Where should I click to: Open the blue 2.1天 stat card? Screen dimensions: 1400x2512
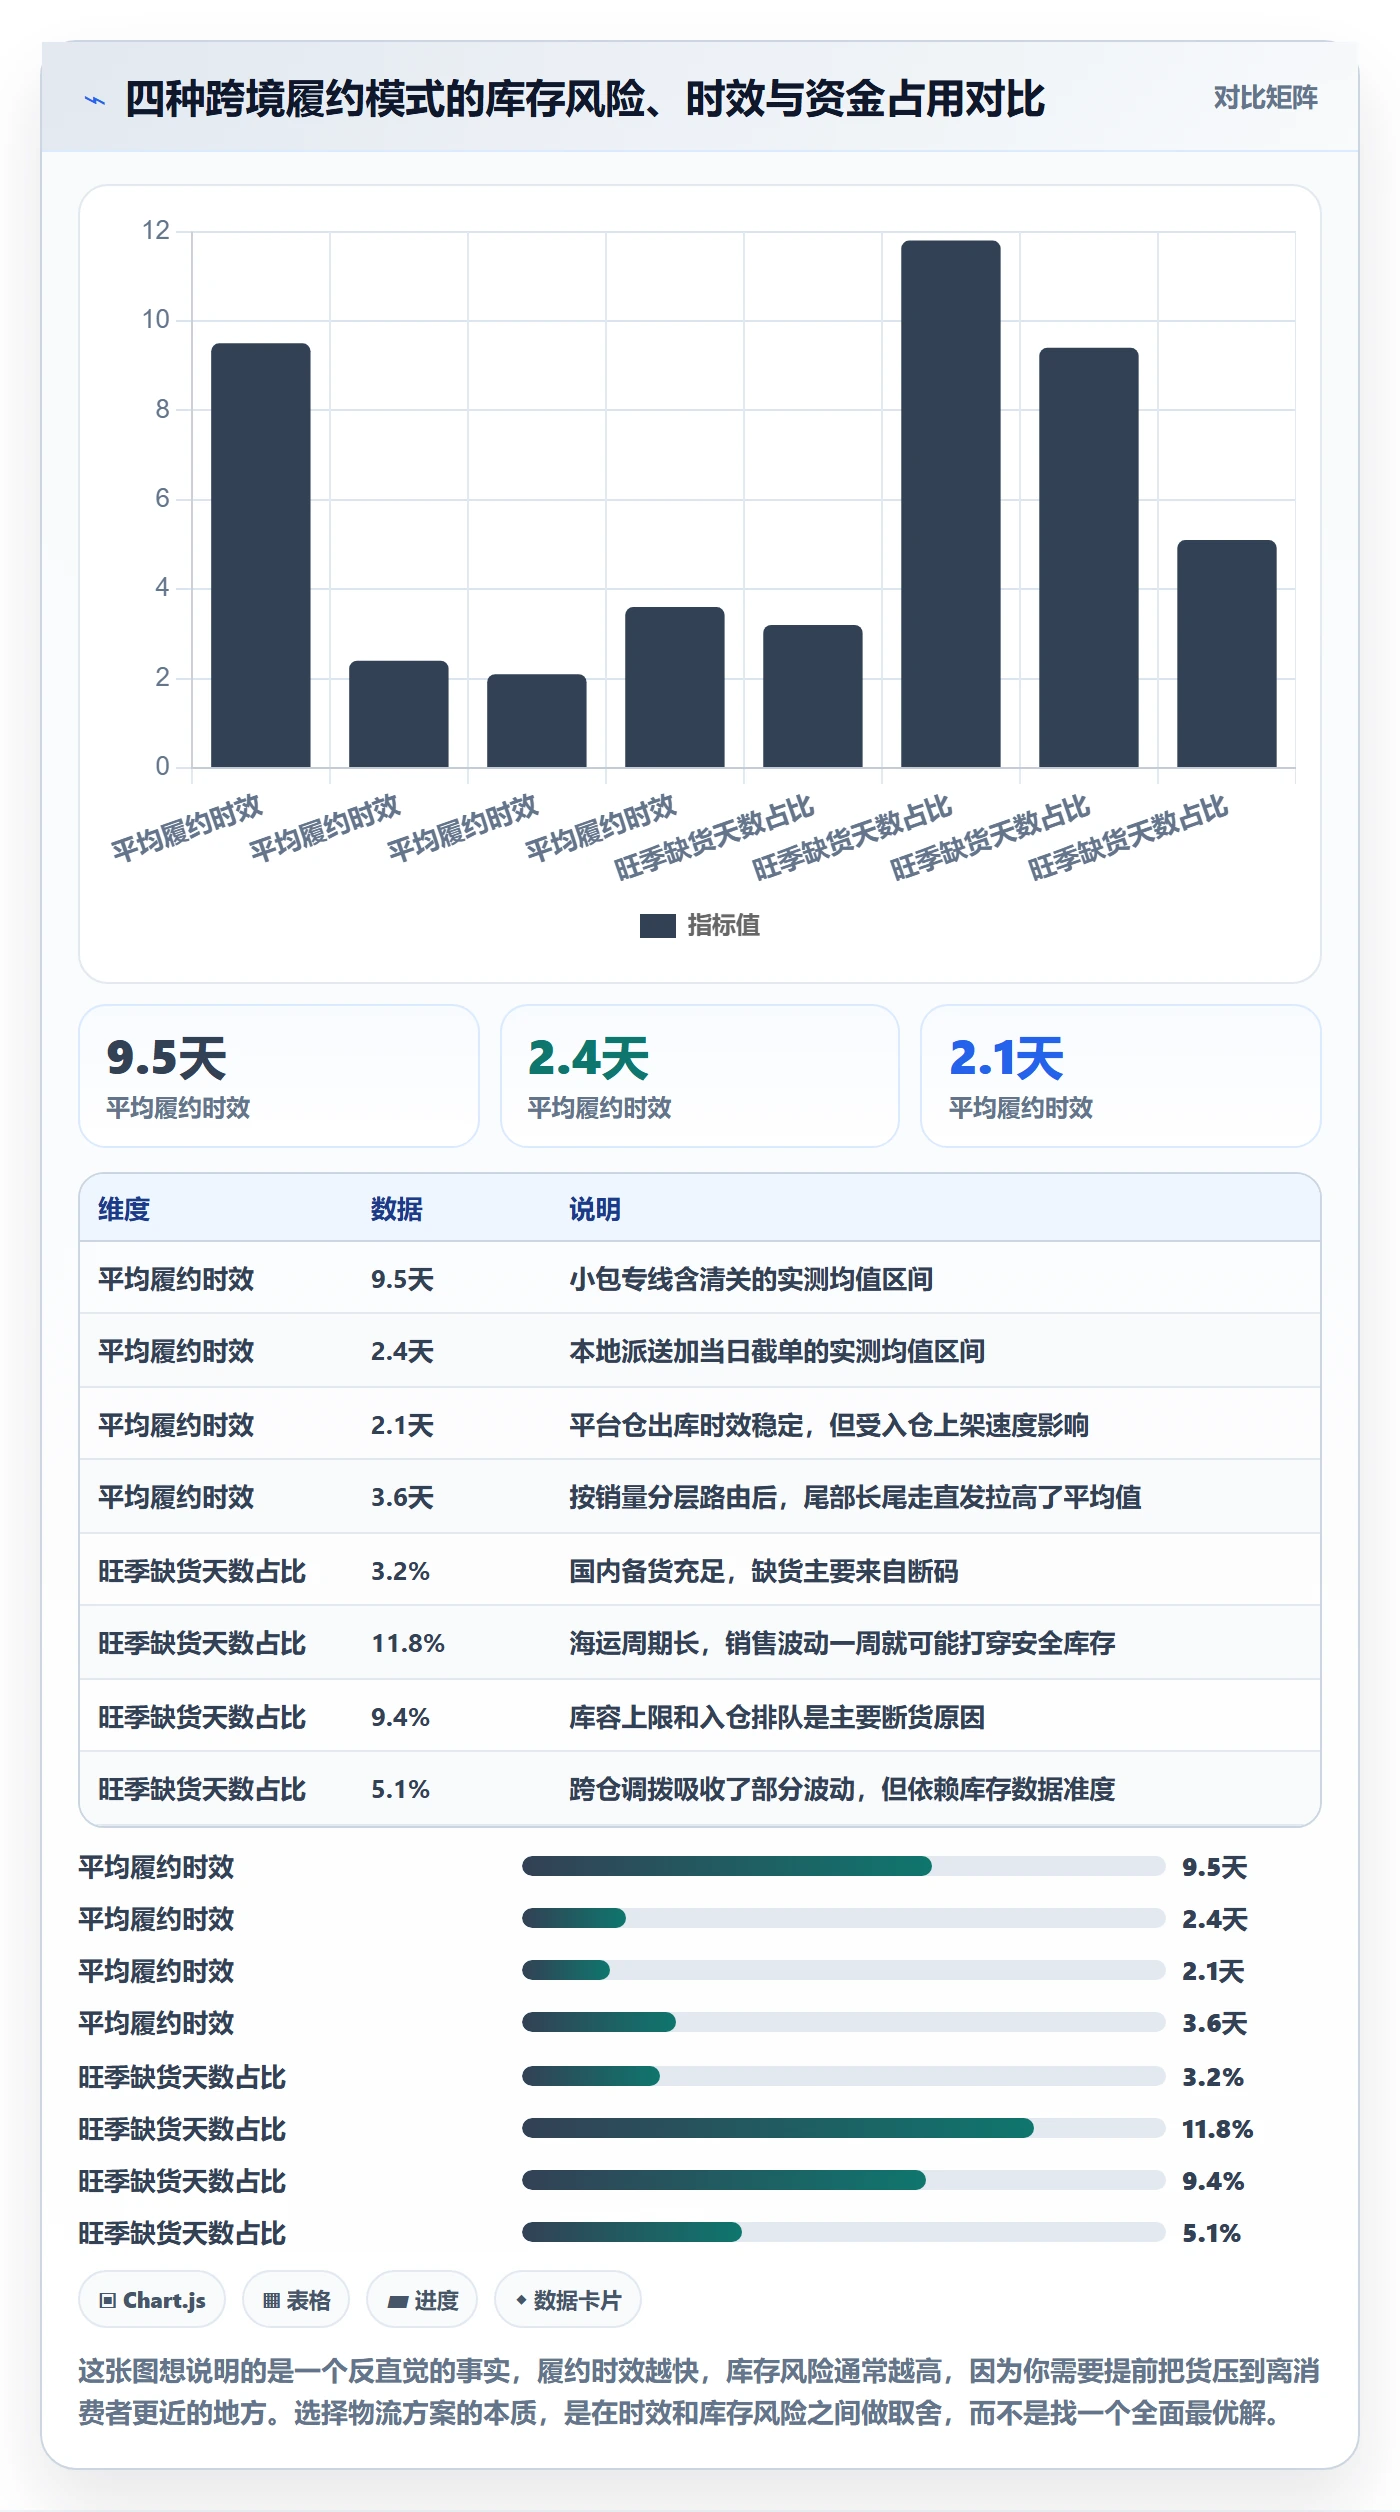(x=1120, y=1076)
